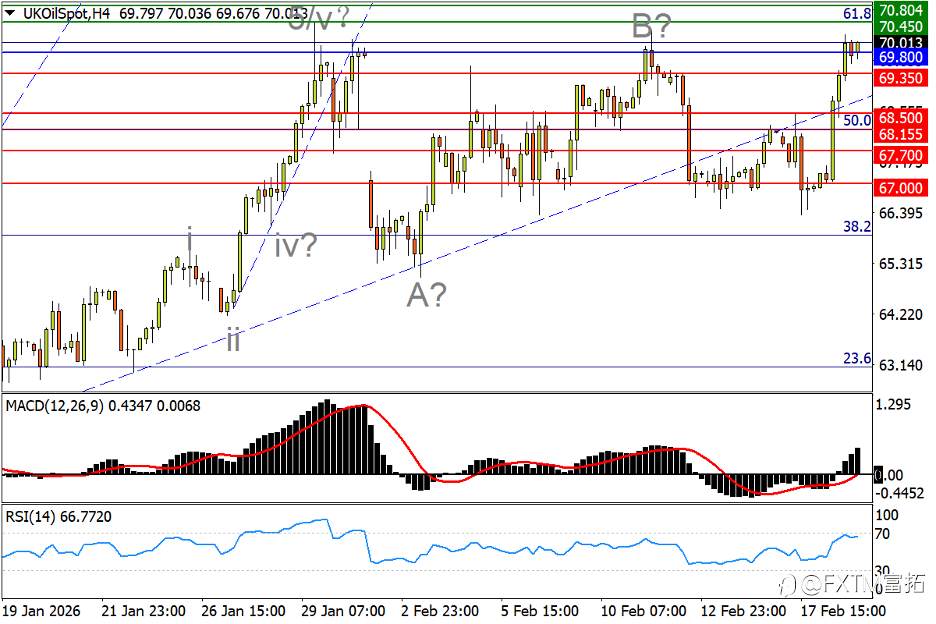
Task: Select the 68.500 red level label
Action: (901, 118)
